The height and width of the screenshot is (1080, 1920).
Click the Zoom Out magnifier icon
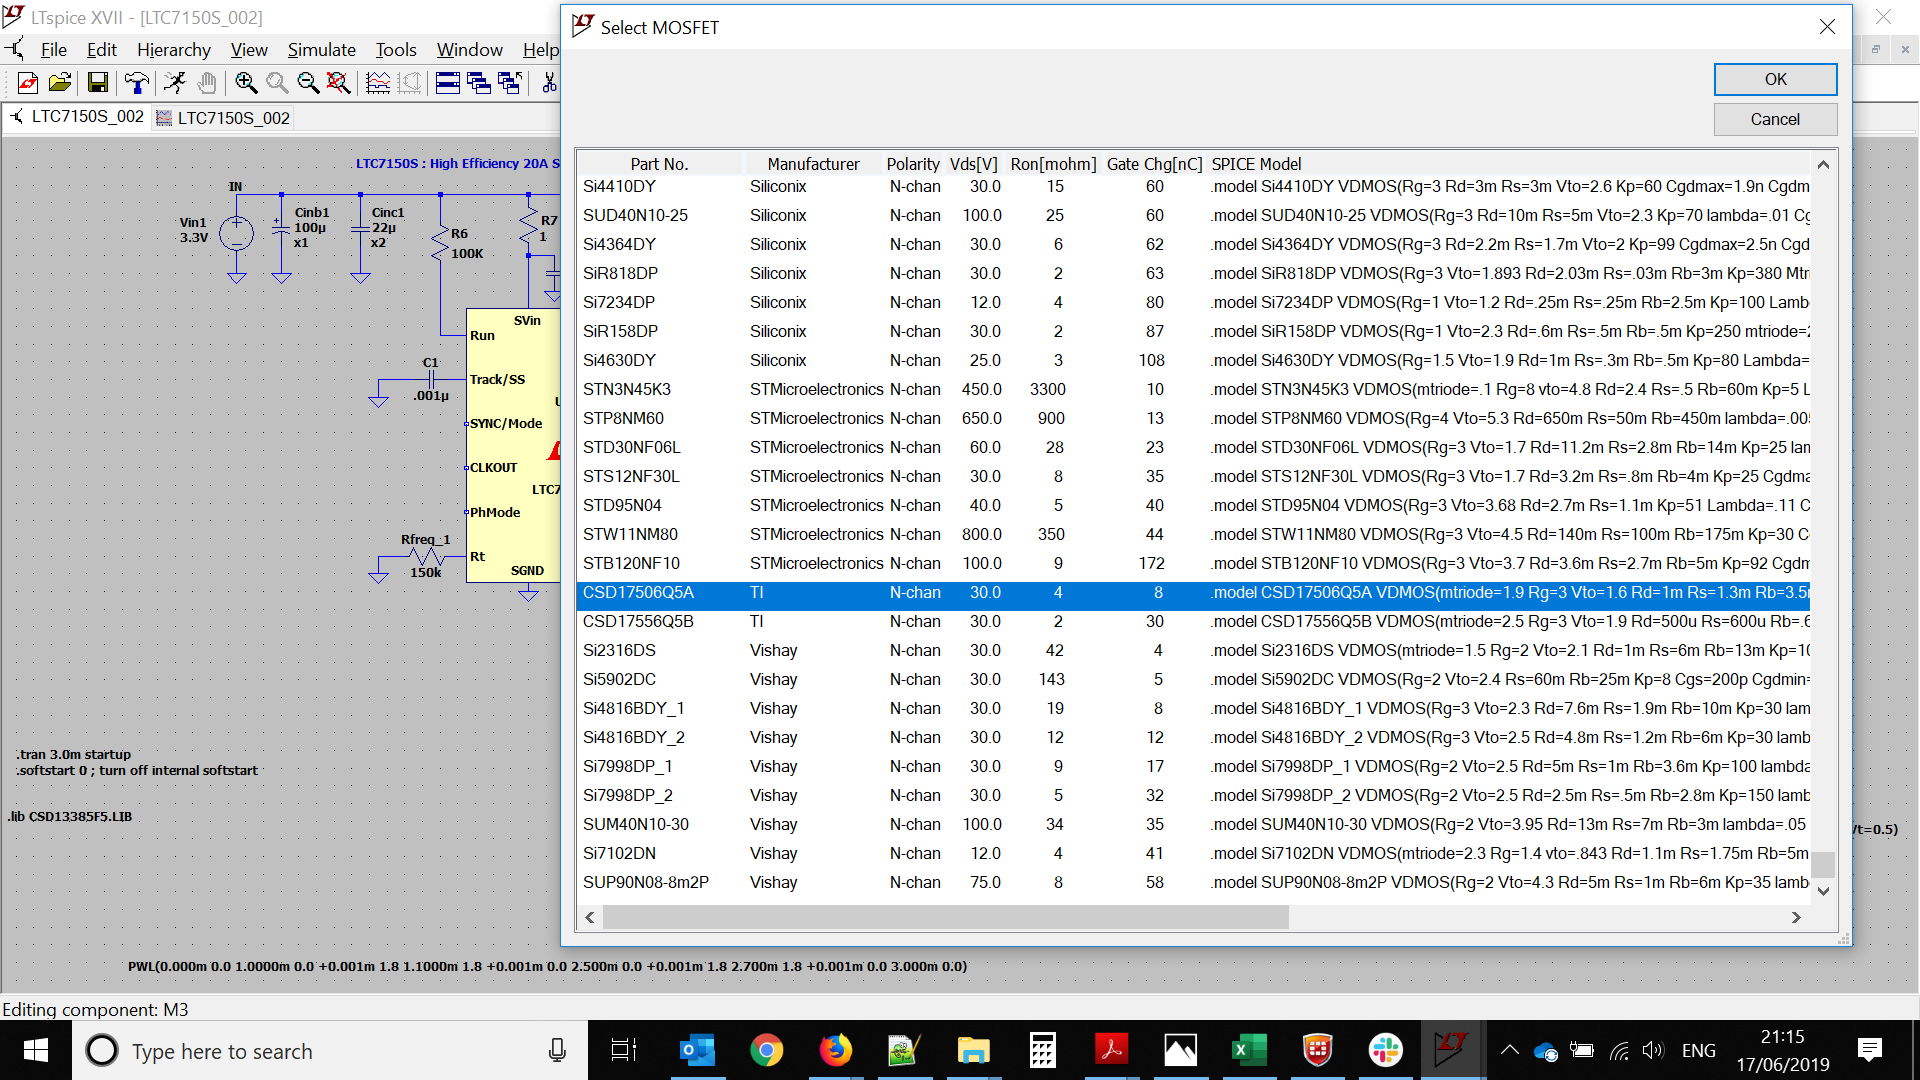[x=308, y=83]
